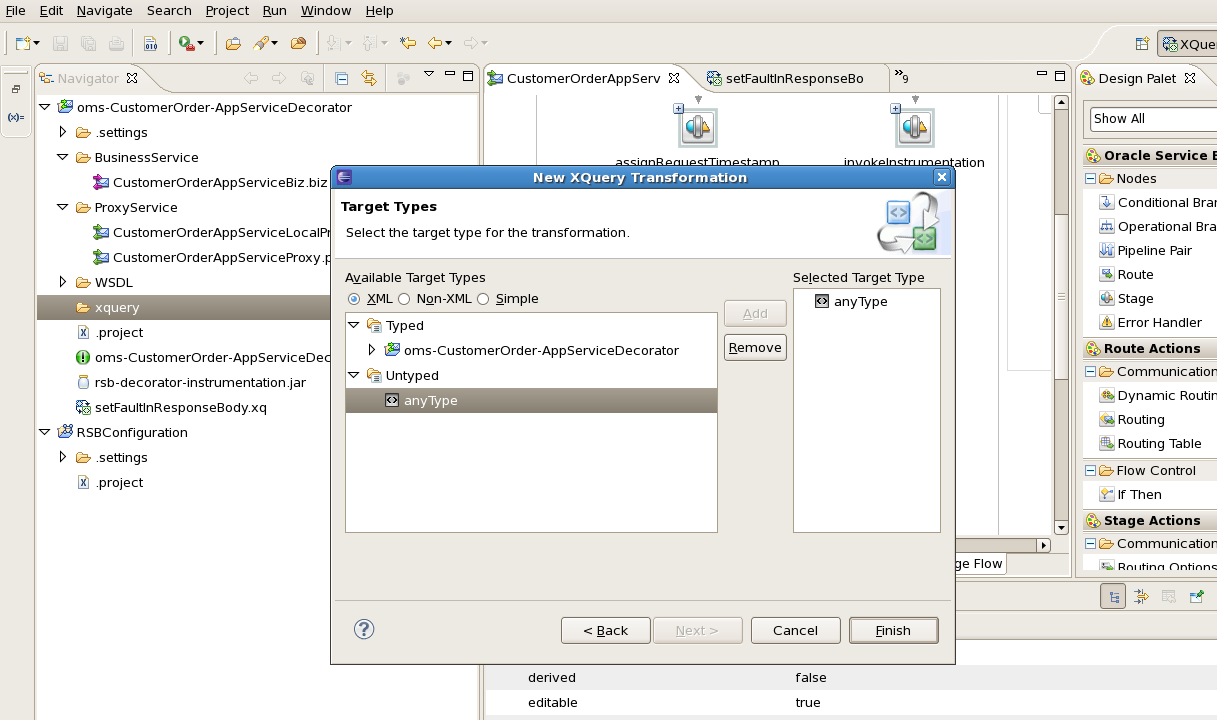Collapse the Nodes palette group
The width and height of the screenshot is (1217, 720).
[x=1090, y=179]
